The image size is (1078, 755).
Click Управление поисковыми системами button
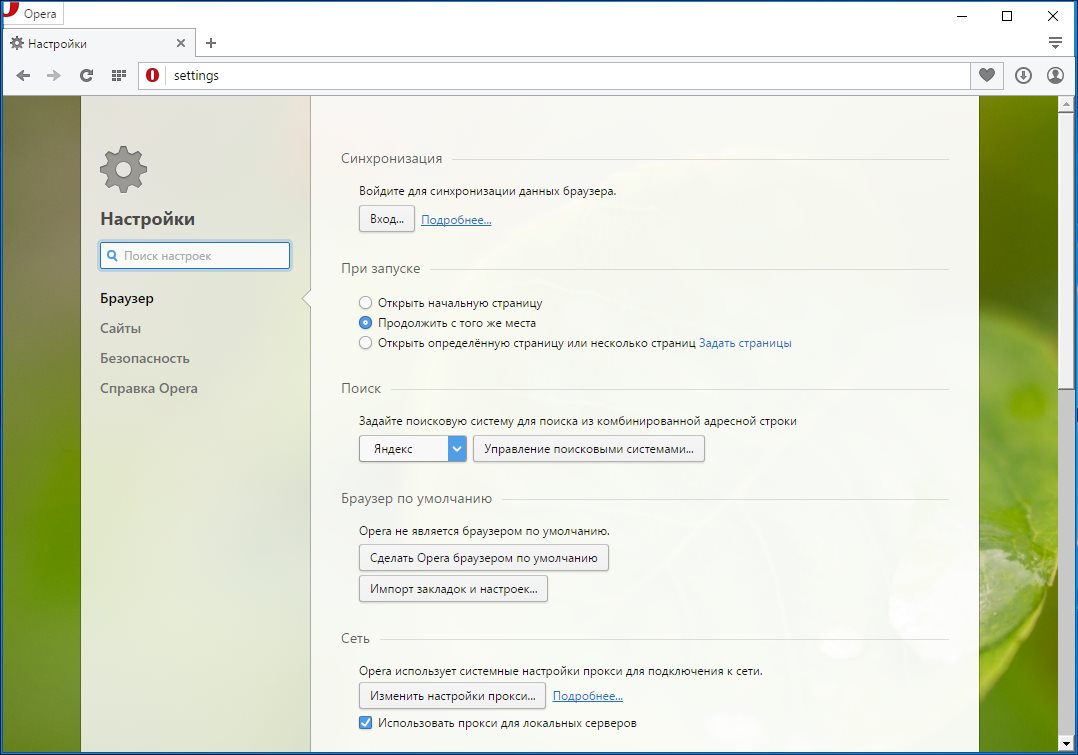tap(588, 448)
